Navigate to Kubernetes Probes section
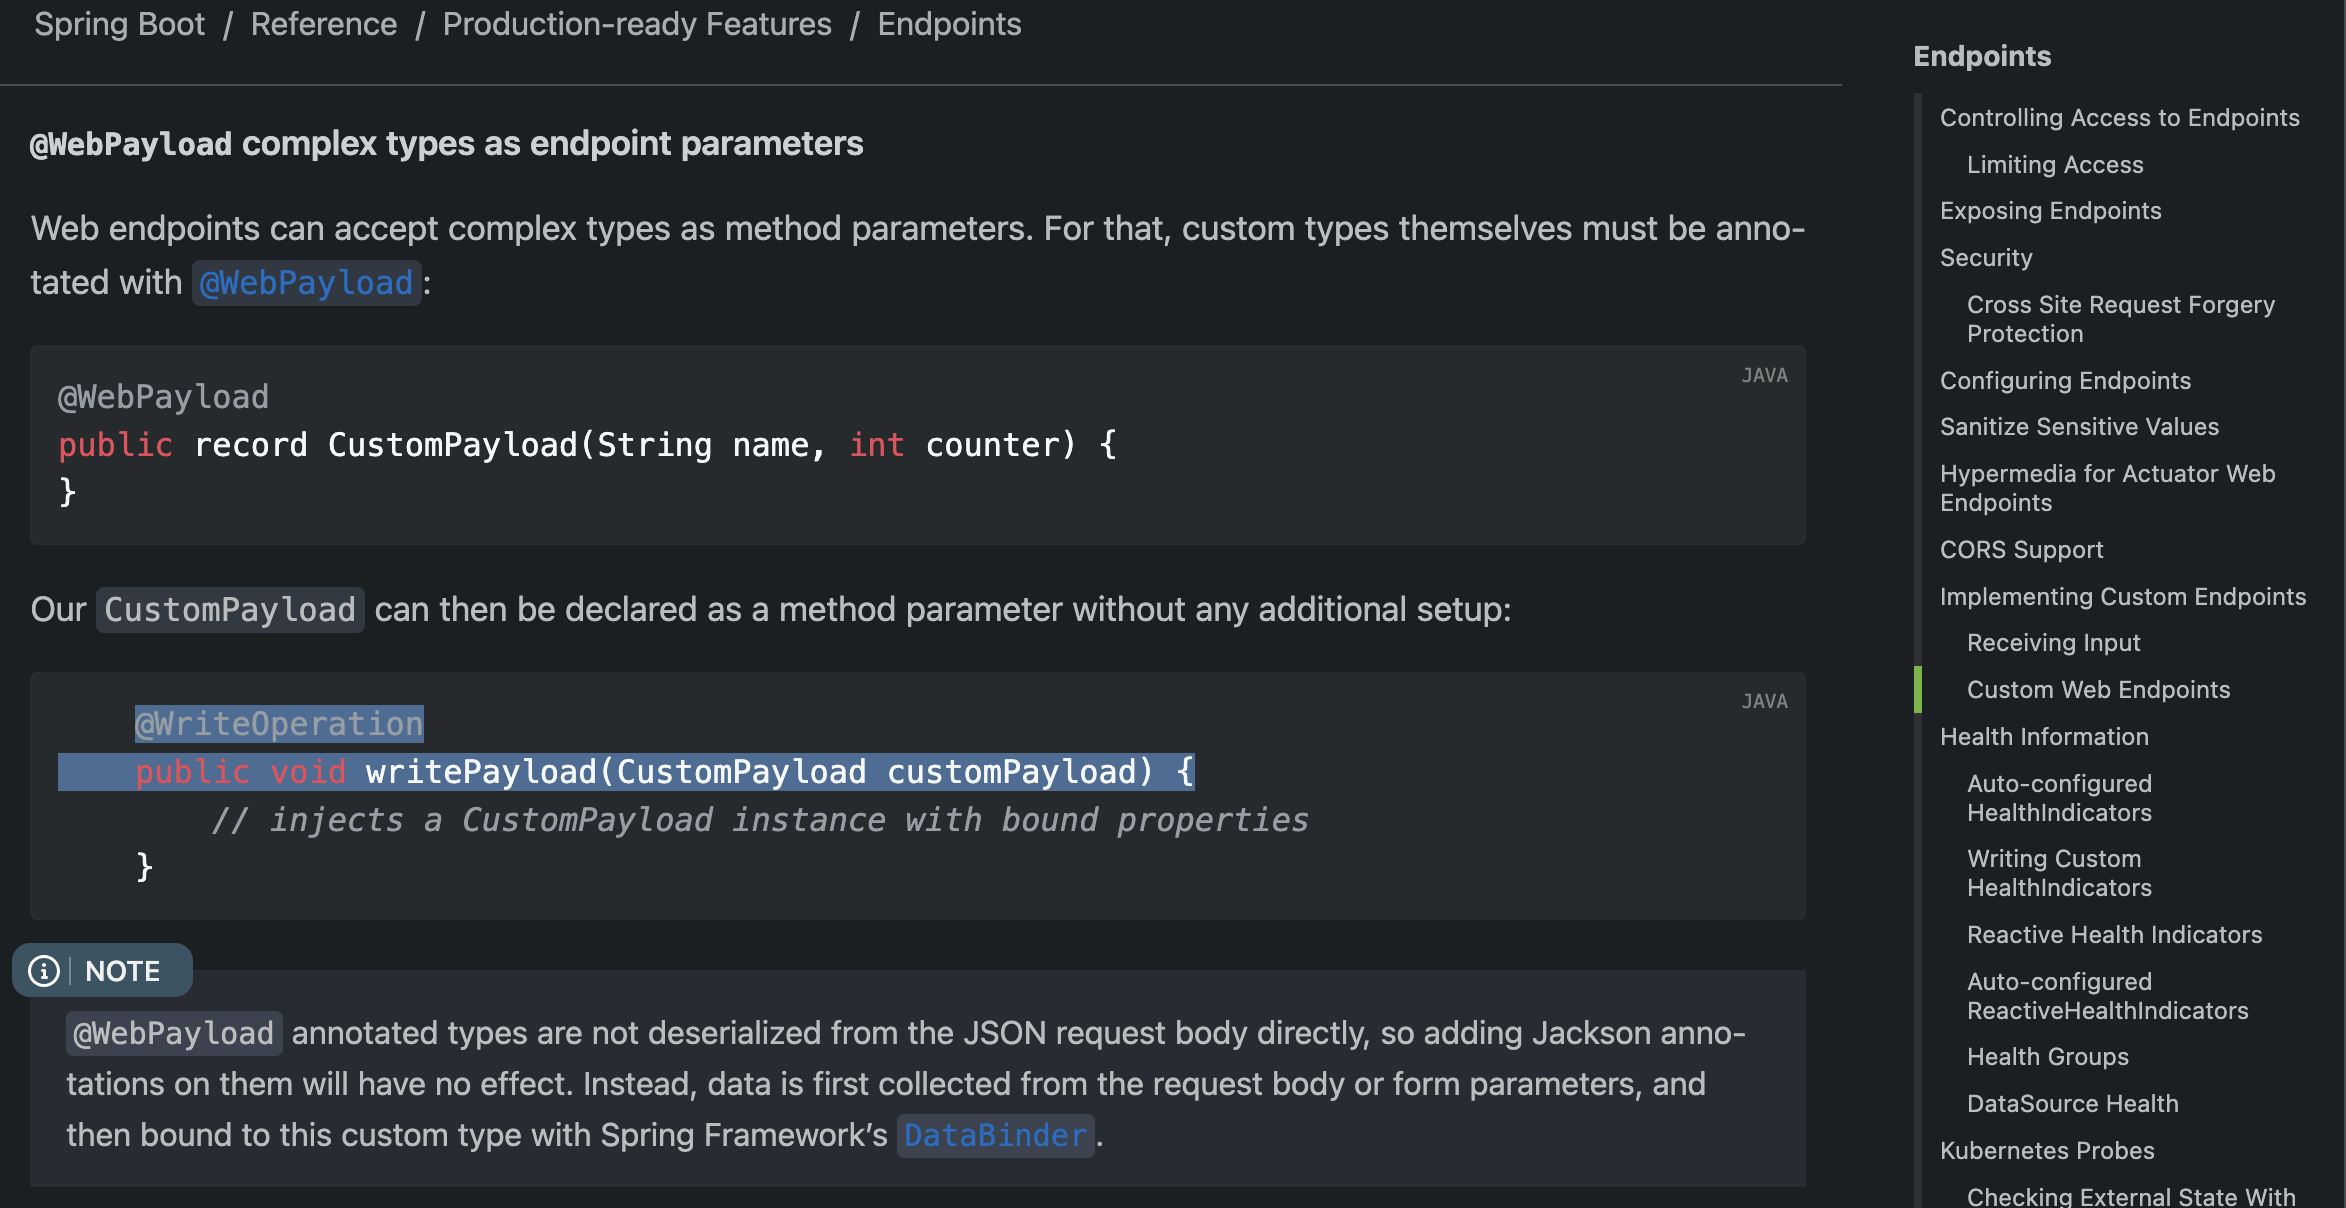The image size is (2346, 1208). pos(2046,1151)
